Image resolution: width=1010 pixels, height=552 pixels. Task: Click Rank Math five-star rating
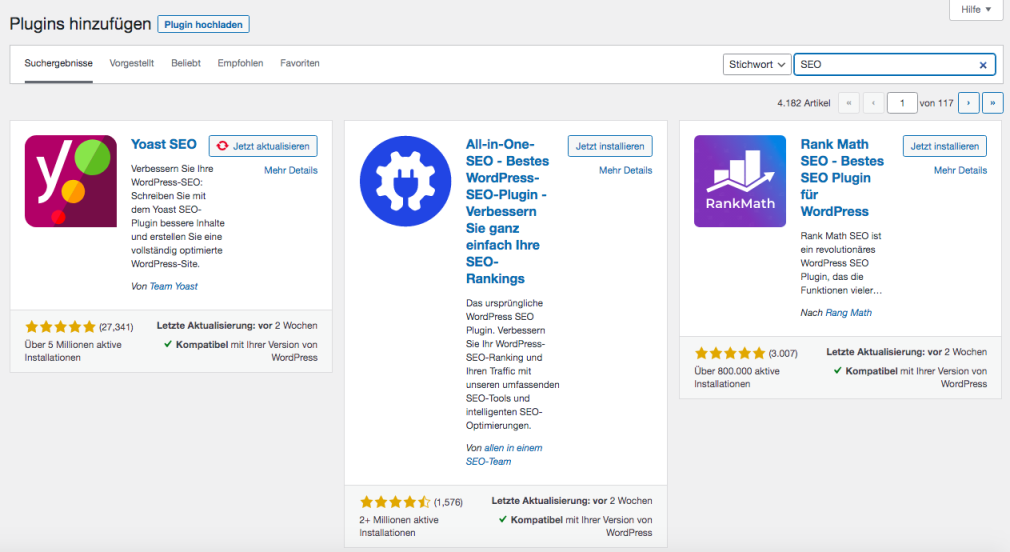pos(730,353)
